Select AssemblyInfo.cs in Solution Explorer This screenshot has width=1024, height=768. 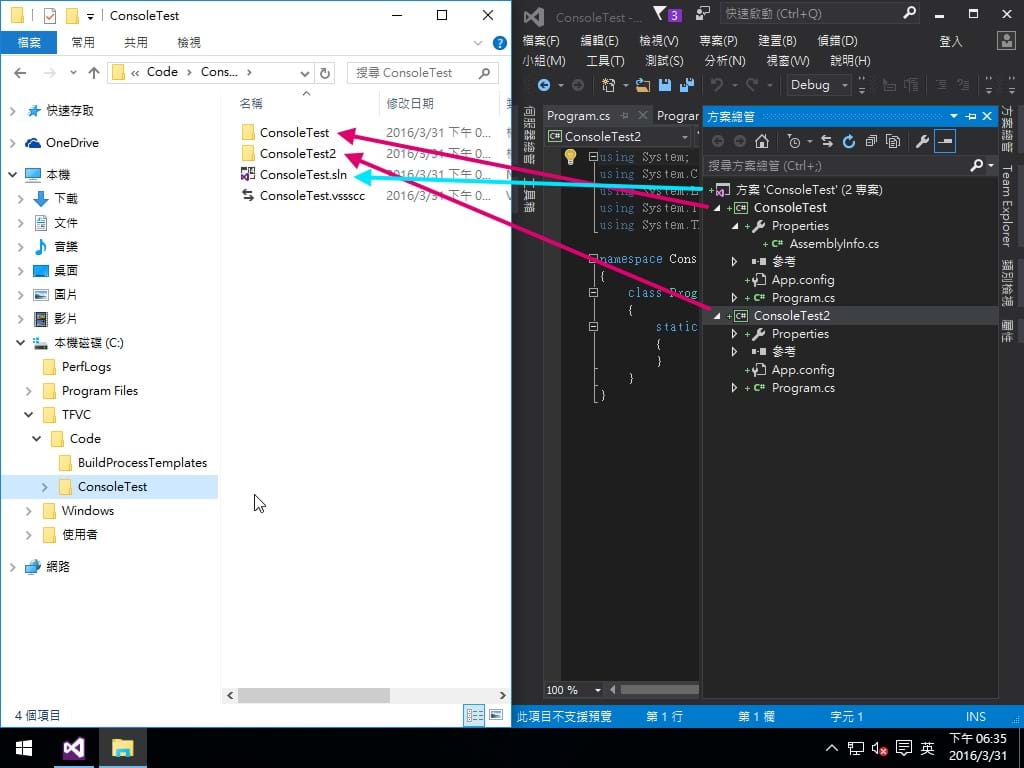pyautogui.click(x=833, y=244)
